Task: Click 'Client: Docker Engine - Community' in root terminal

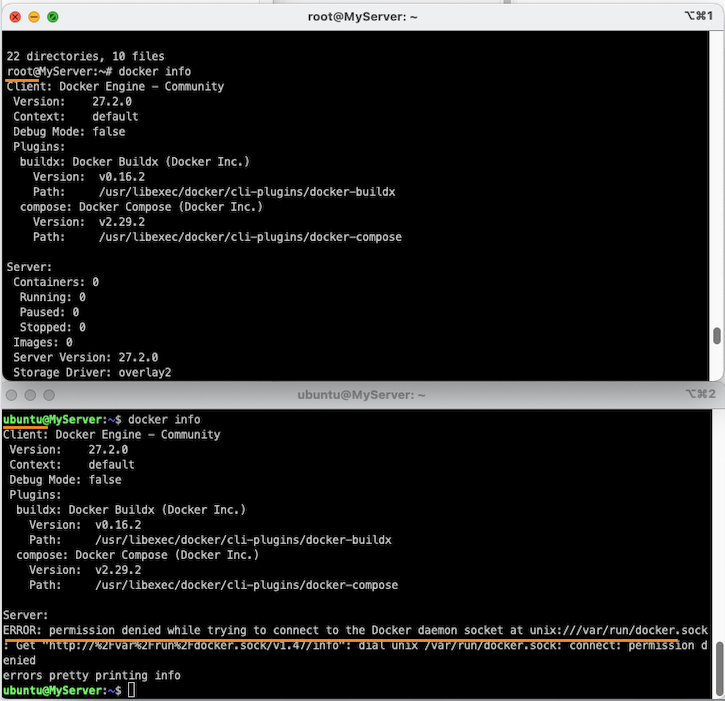Action: click(x=115, y=86)
